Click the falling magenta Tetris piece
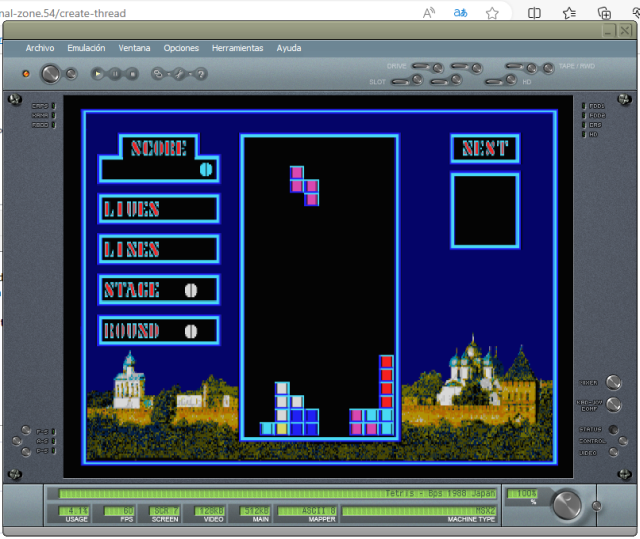This screenshot has width=640, height=539. tap(304, 186)
